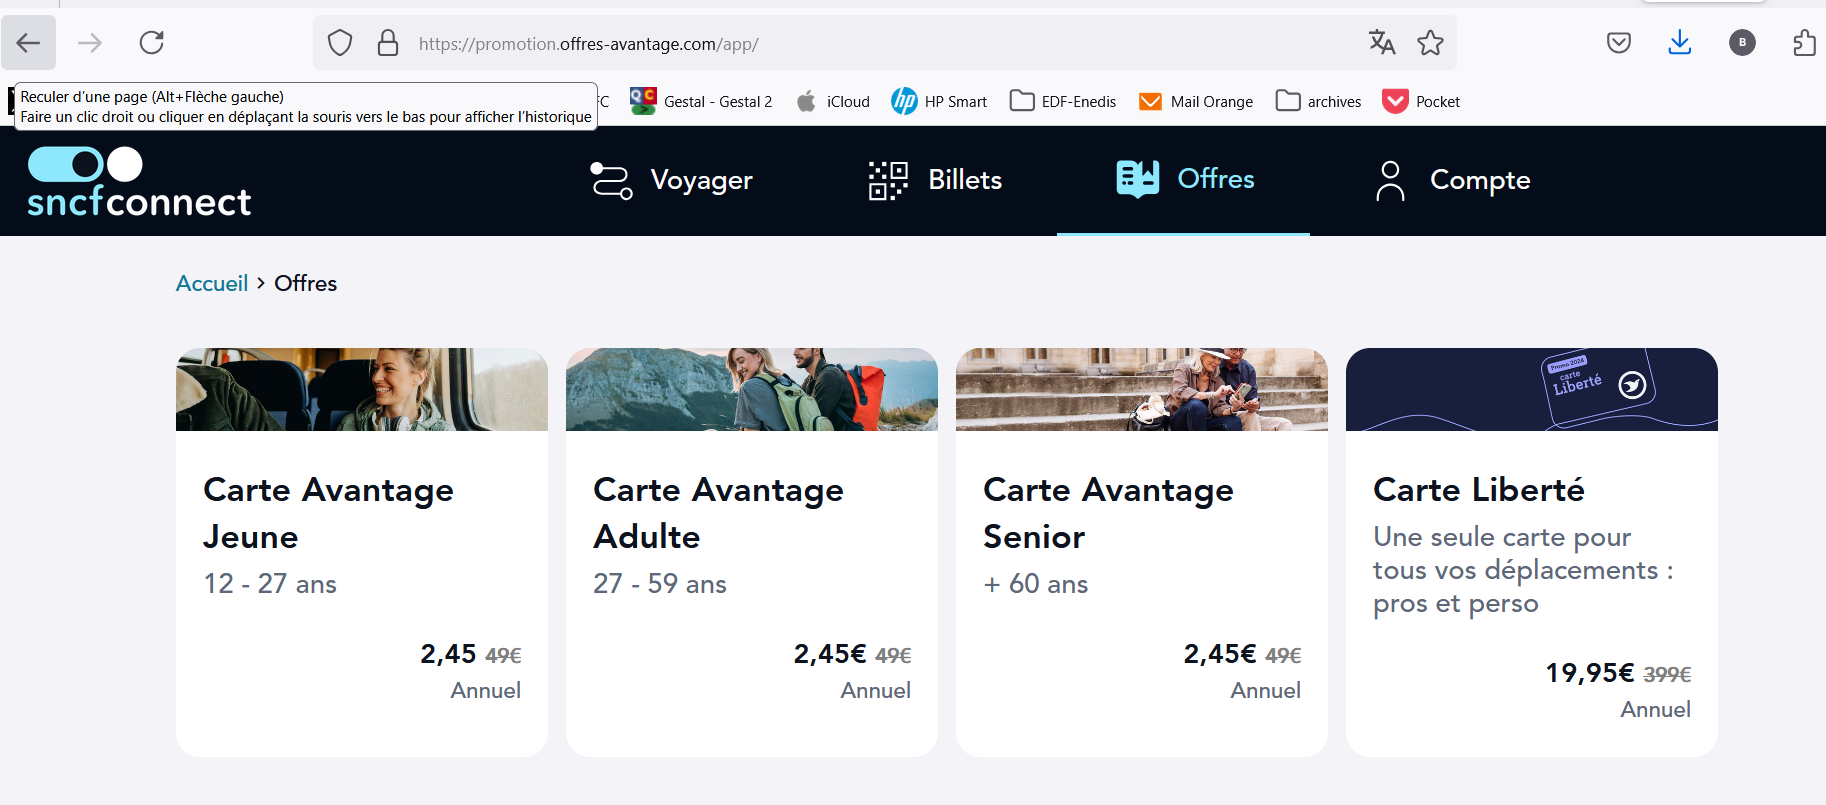
Task: Select the Carte Liberté title
Action: click(1479, 490)
